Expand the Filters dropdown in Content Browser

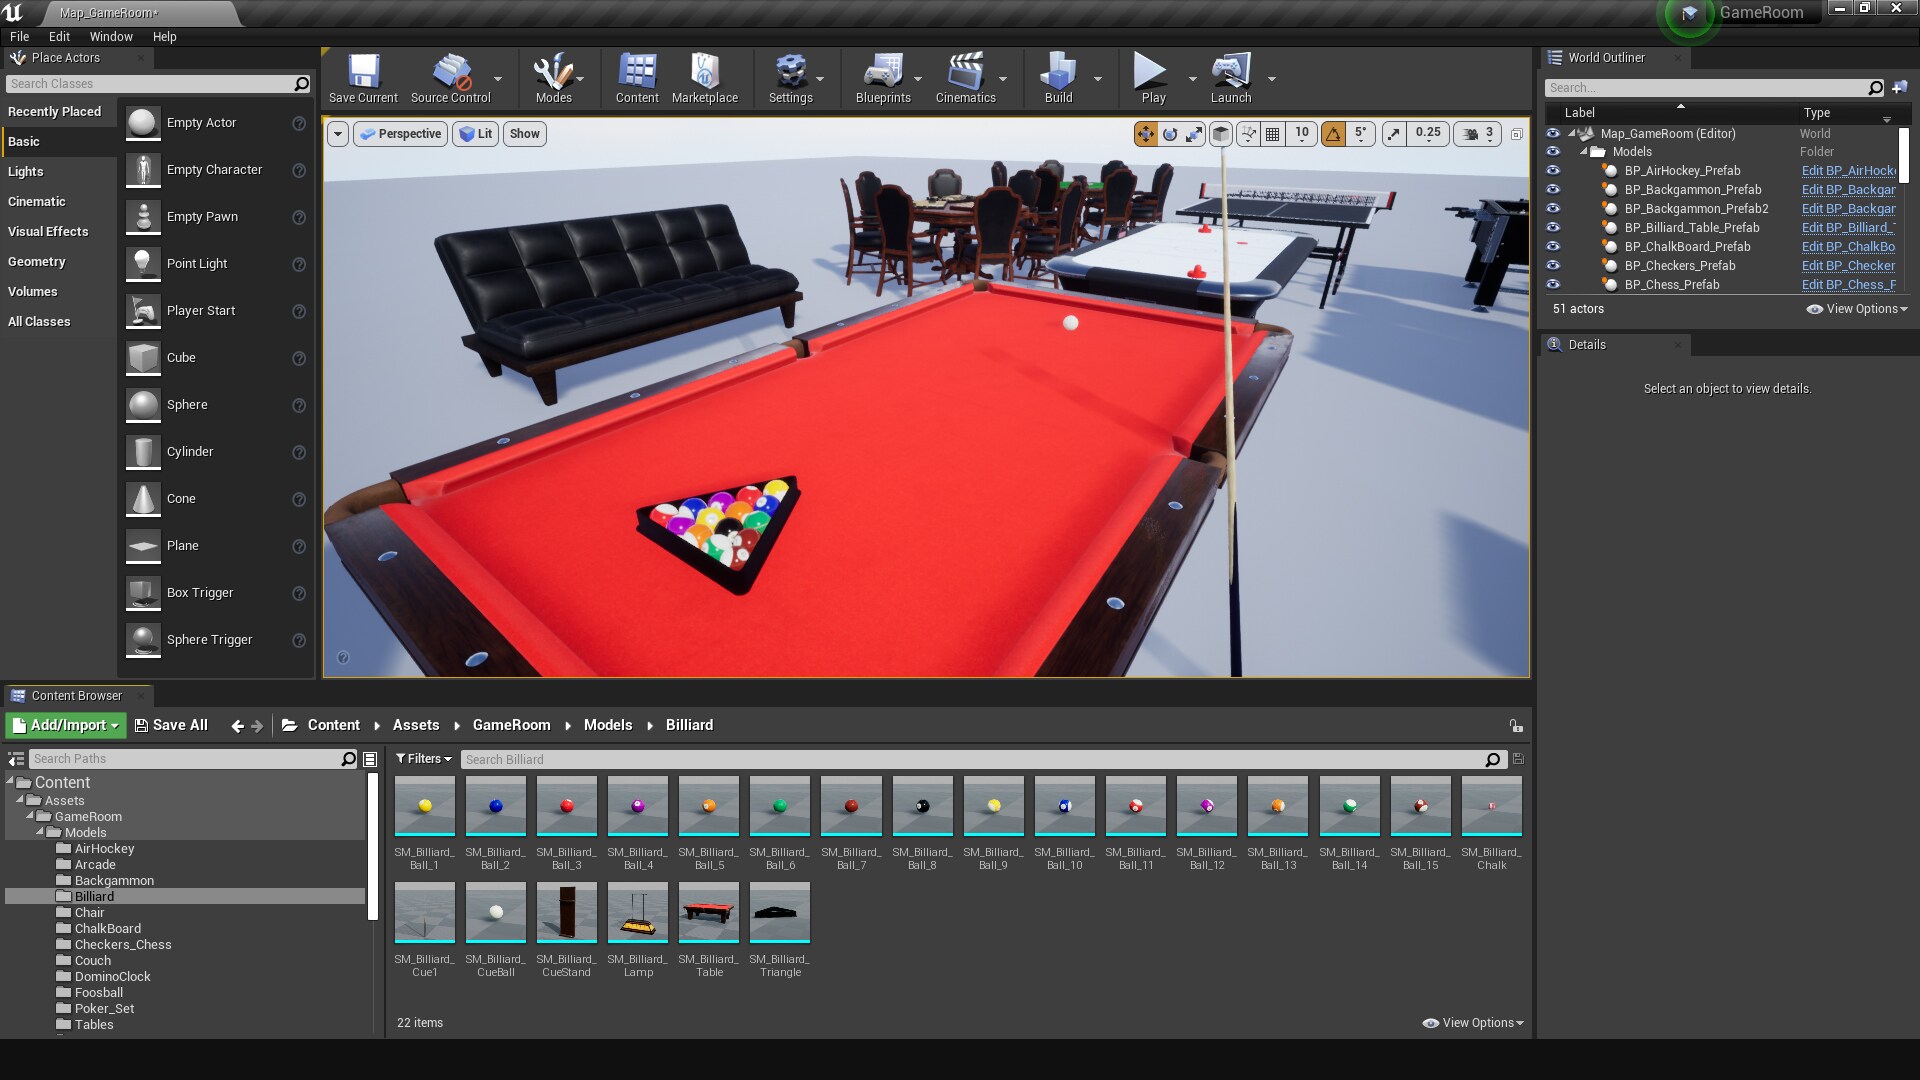pos(423,759)
